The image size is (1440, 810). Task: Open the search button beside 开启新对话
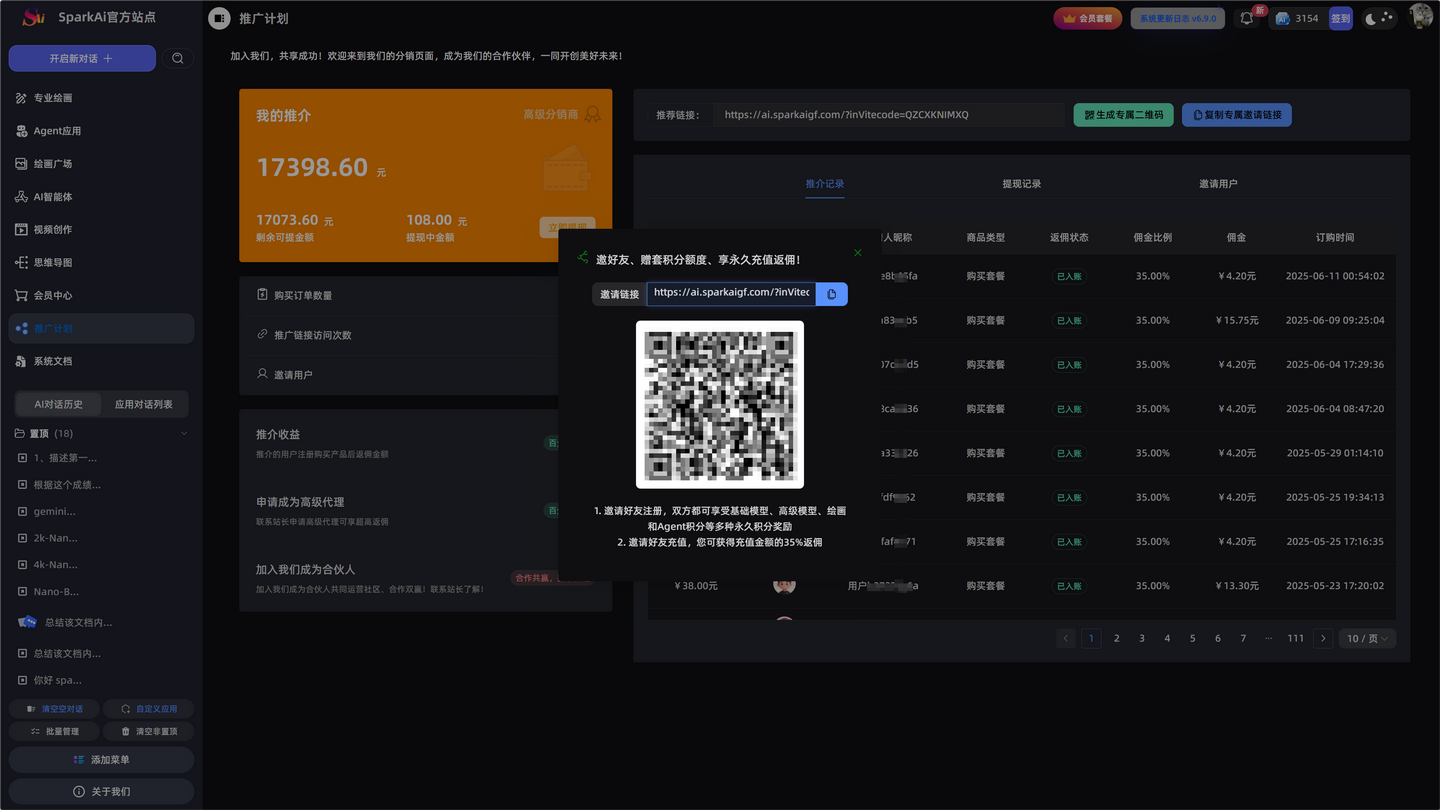pos(178,58)
